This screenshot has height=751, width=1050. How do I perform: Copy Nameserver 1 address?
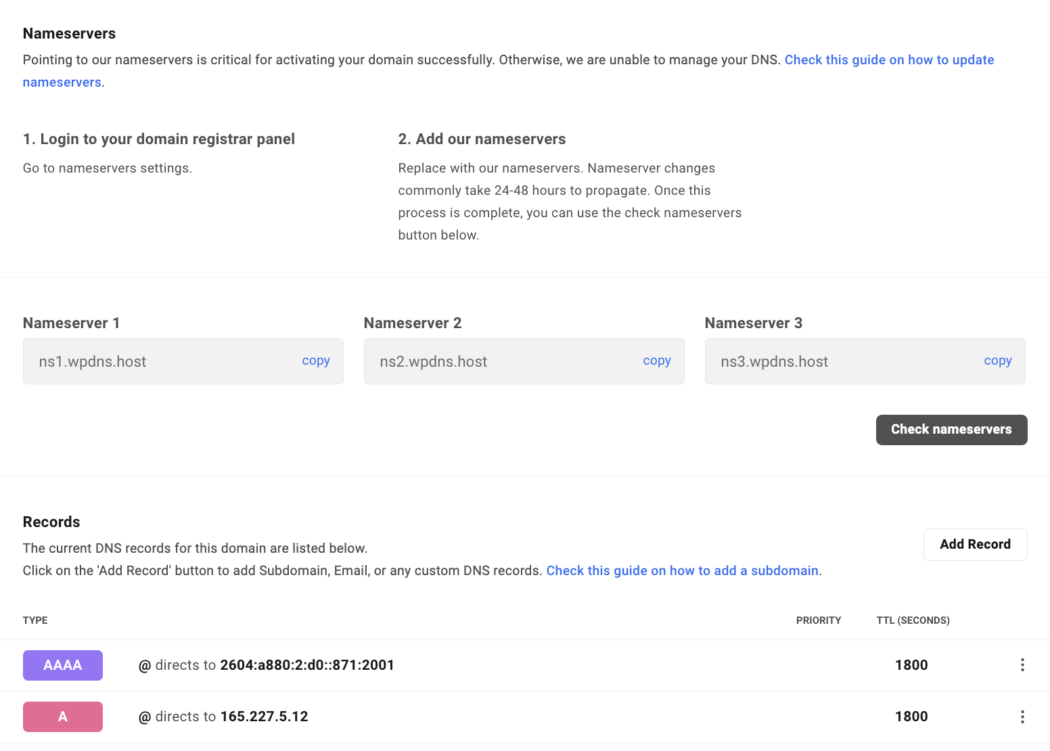click(315, 360)
